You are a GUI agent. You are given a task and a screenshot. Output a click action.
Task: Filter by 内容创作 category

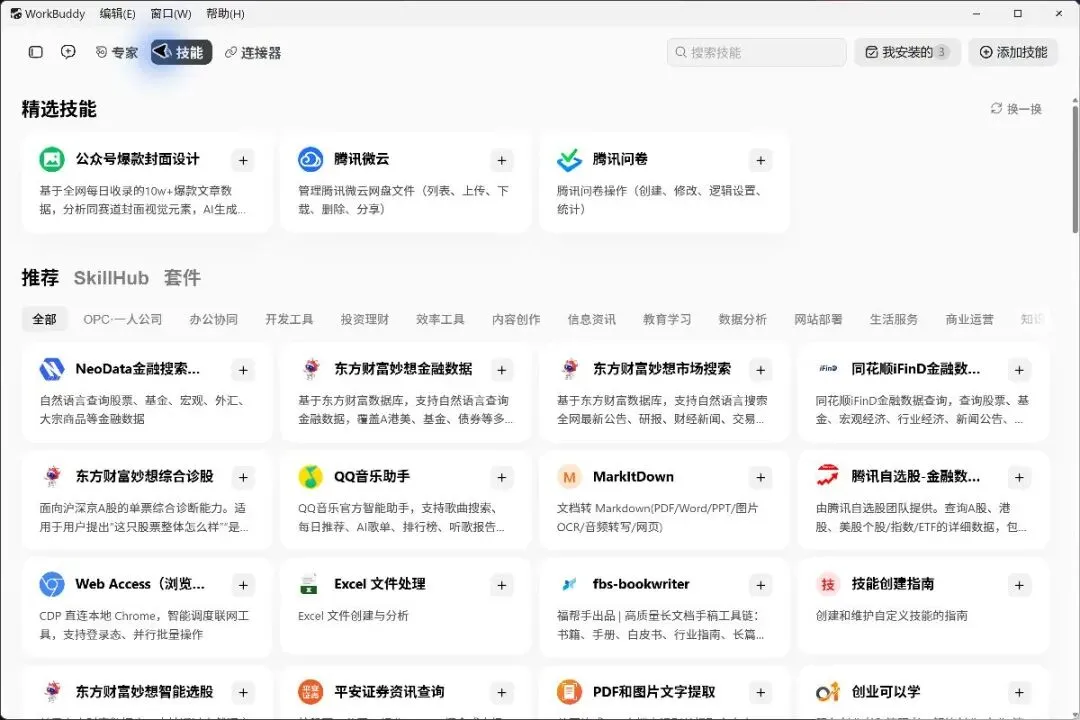[516, 319]
